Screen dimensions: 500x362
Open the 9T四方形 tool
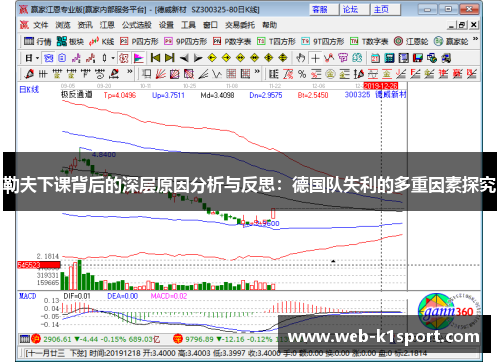tap(322, 41)
